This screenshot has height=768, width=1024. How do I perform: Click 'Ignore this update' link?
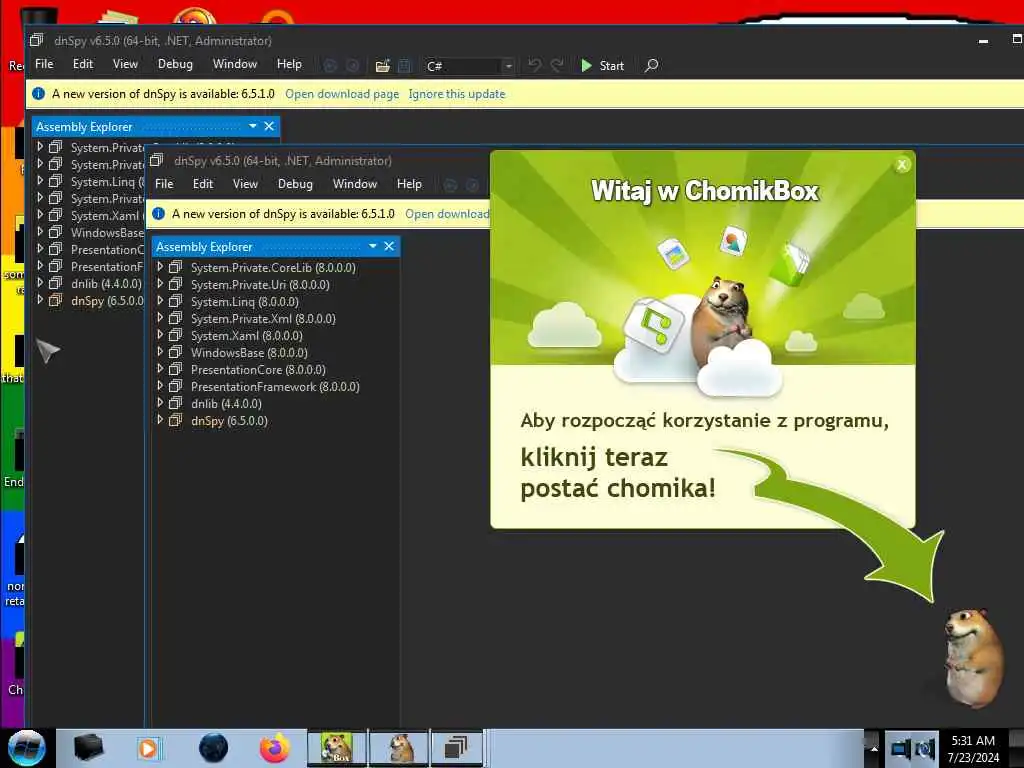(456, 94)
